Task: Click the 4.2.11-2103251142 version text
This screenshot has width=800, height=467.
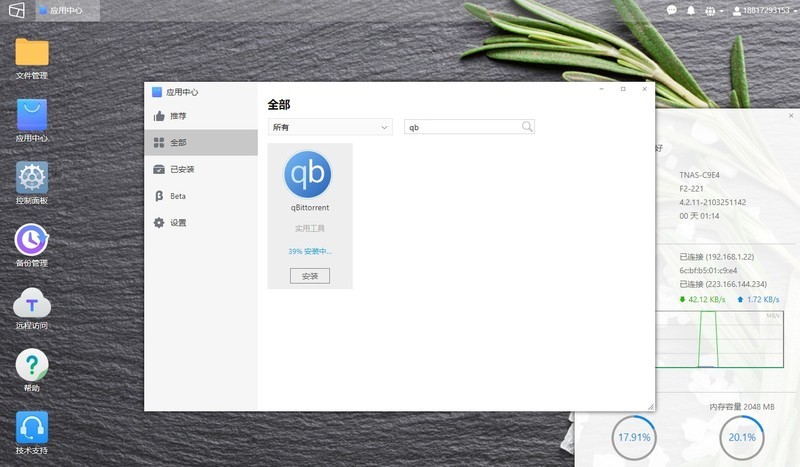Action: 712,202
